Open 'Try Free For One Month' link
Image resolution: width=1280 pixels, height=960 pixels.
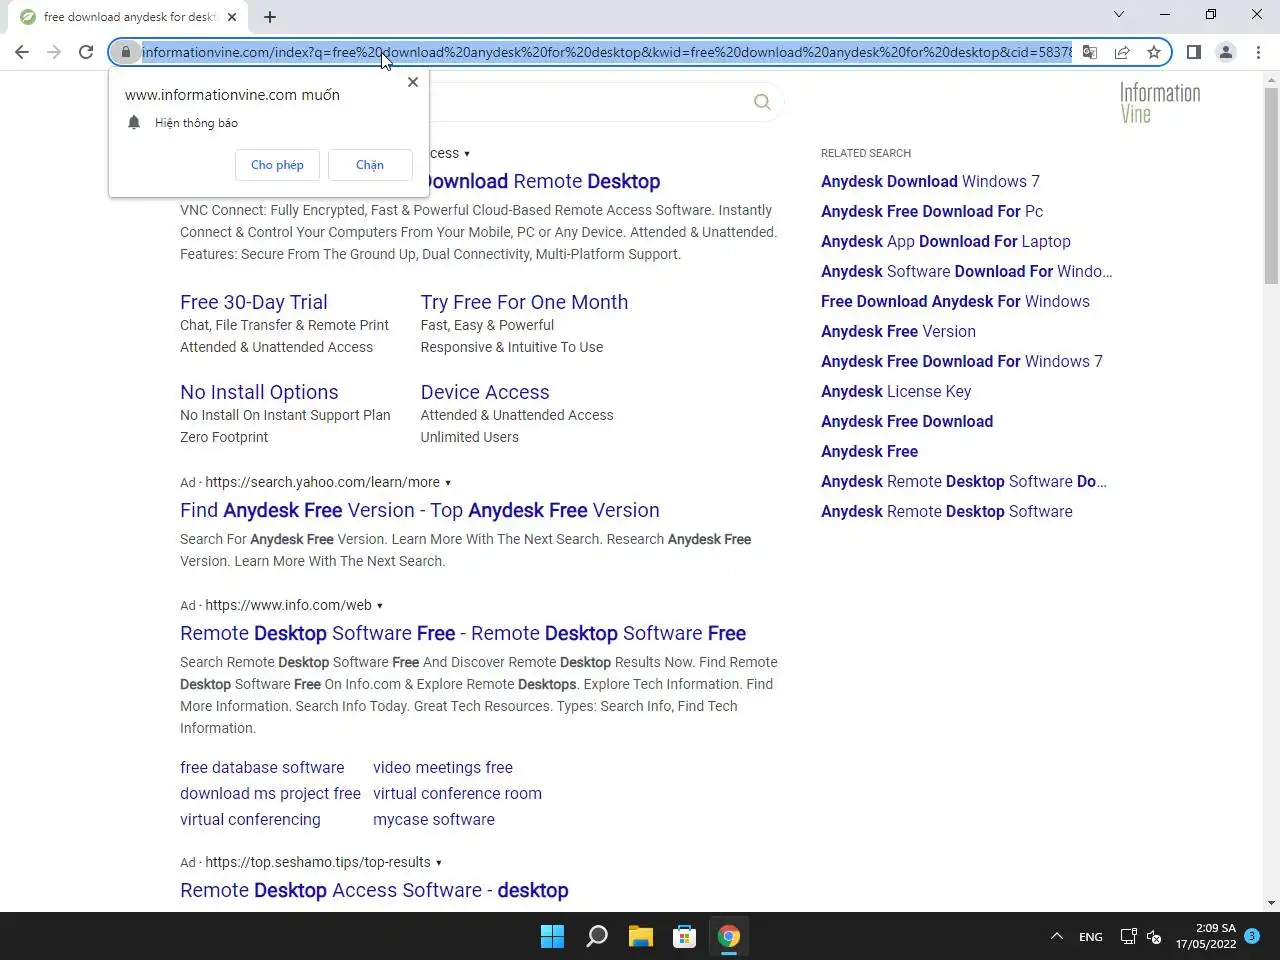pyautogui.click(x=524, y=302)
